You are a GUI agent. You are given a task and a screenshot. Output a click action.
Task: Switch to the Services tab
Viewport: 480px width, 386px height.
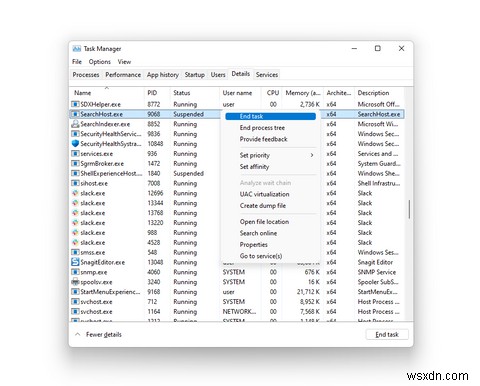click(267, 75)
